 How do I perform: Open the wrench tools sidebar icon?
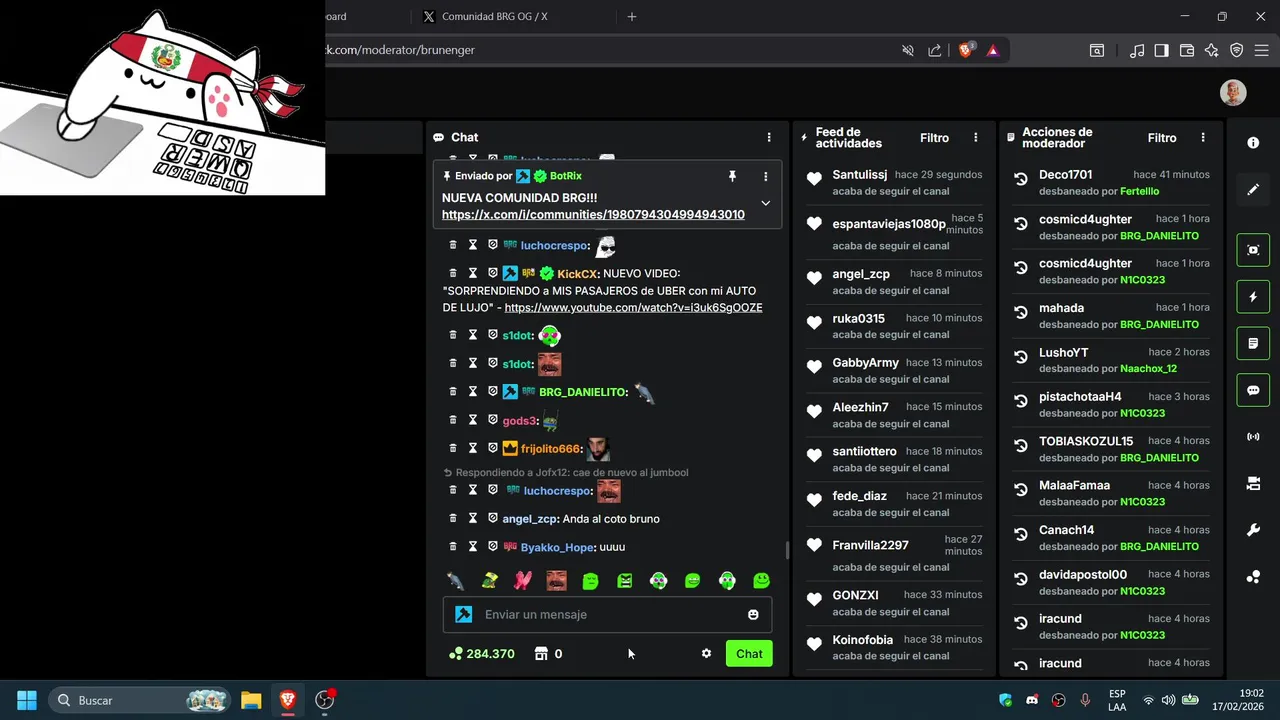(x=1253, y=530)
